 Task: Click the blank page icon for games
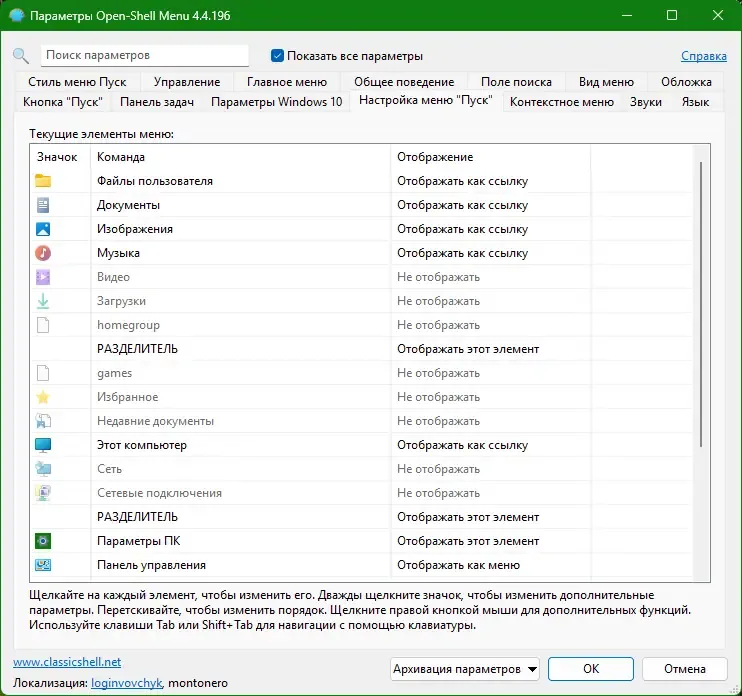[43, 373]
